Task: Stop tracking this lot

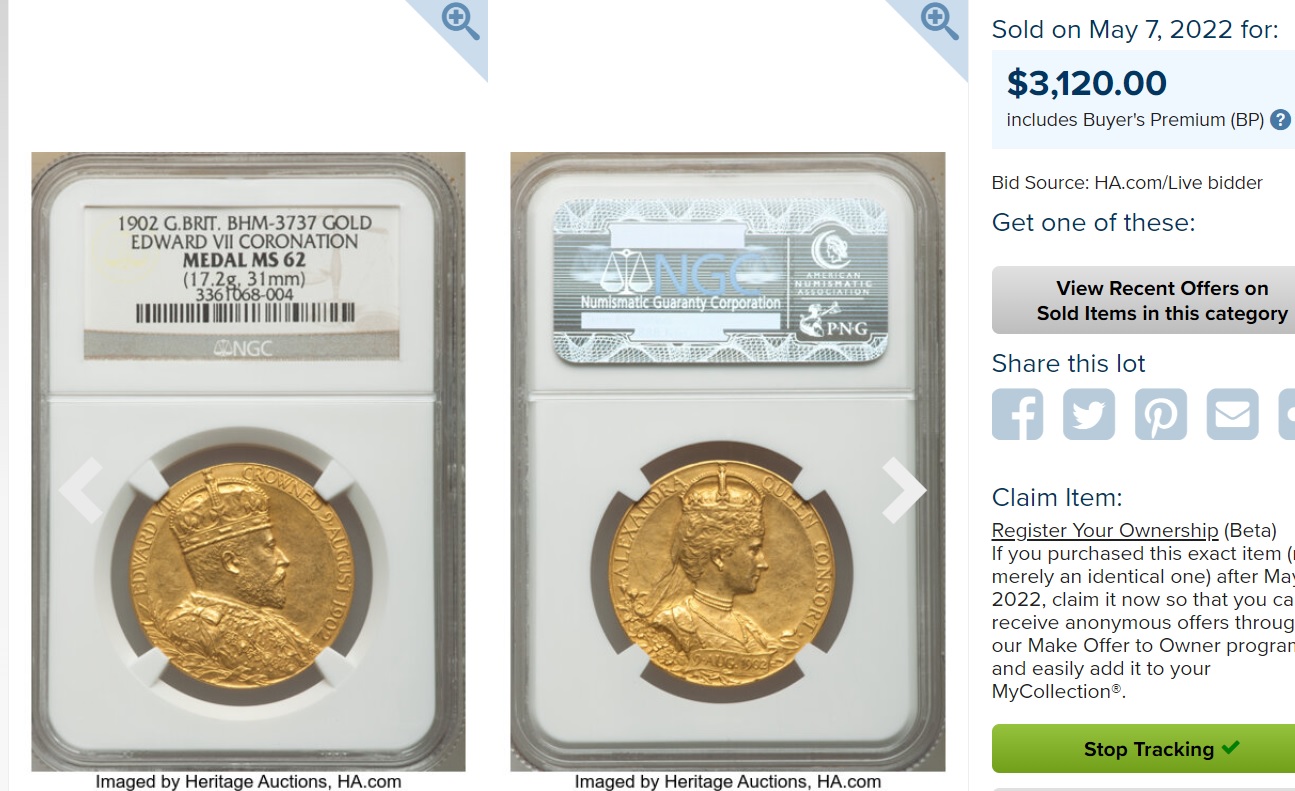Action: (1143, 748)
